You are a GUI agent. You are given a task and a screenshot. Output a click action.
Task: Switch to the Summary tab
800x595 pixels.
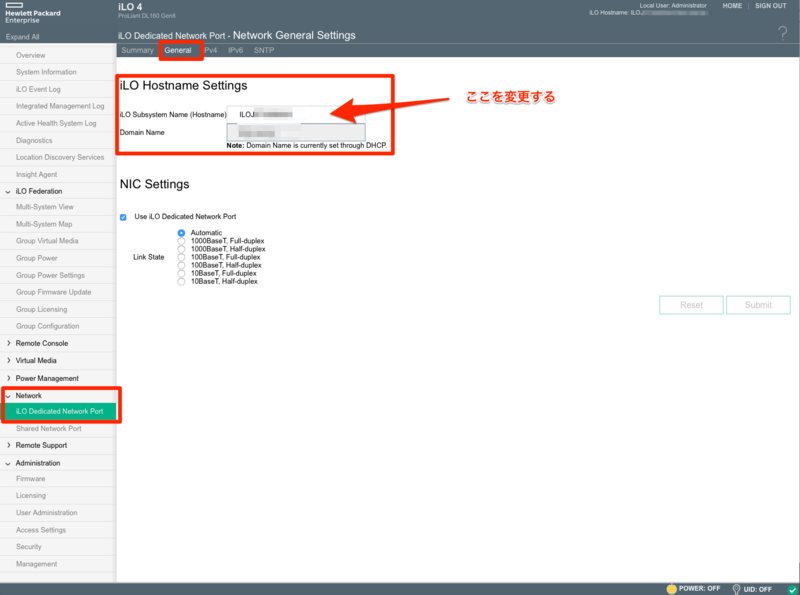coord(137,50)
